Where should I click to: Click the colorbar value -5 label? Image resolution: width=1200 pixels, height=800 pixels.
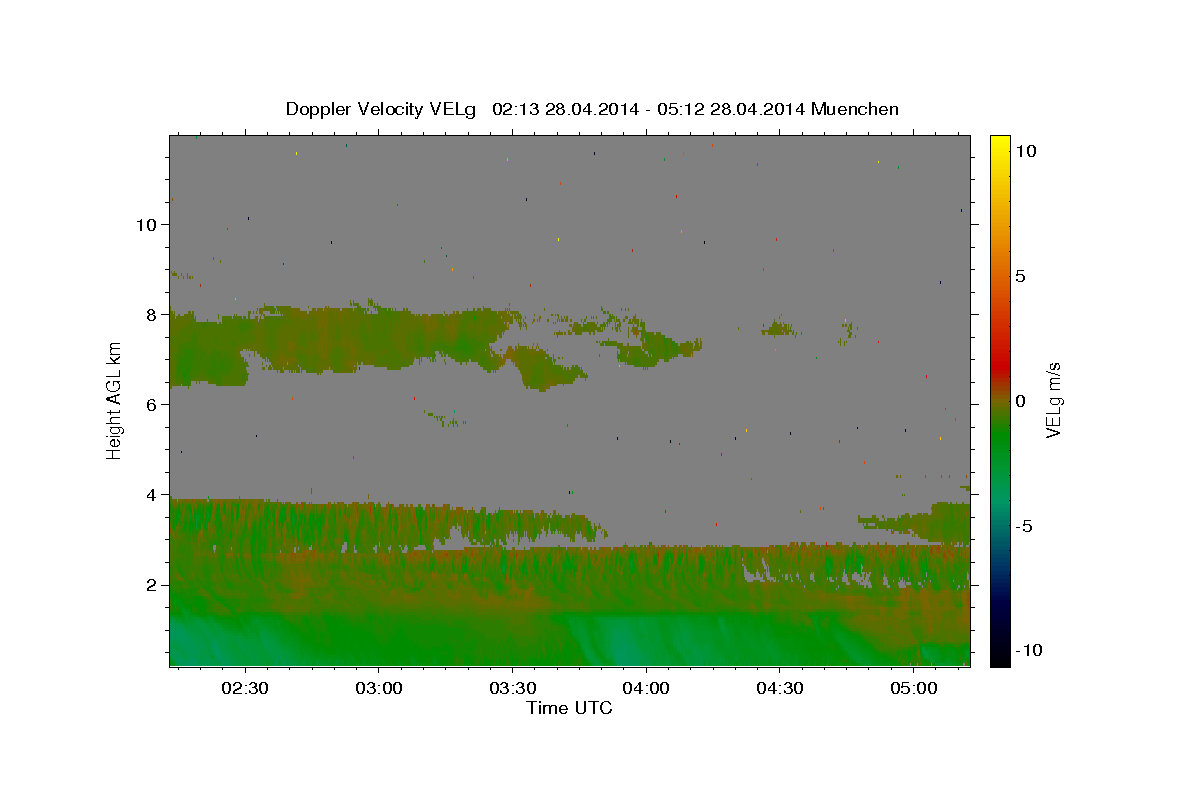1024,526
